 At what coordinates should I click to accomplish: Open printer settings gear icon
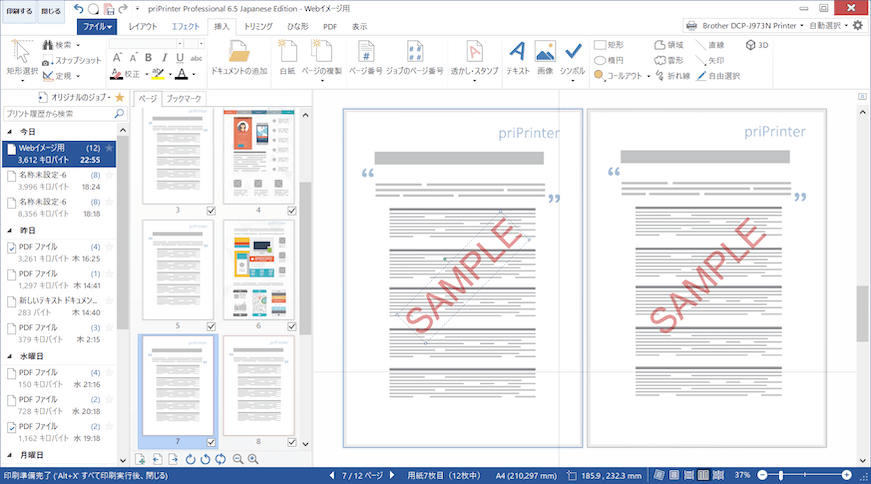click(x=858, y=25)
